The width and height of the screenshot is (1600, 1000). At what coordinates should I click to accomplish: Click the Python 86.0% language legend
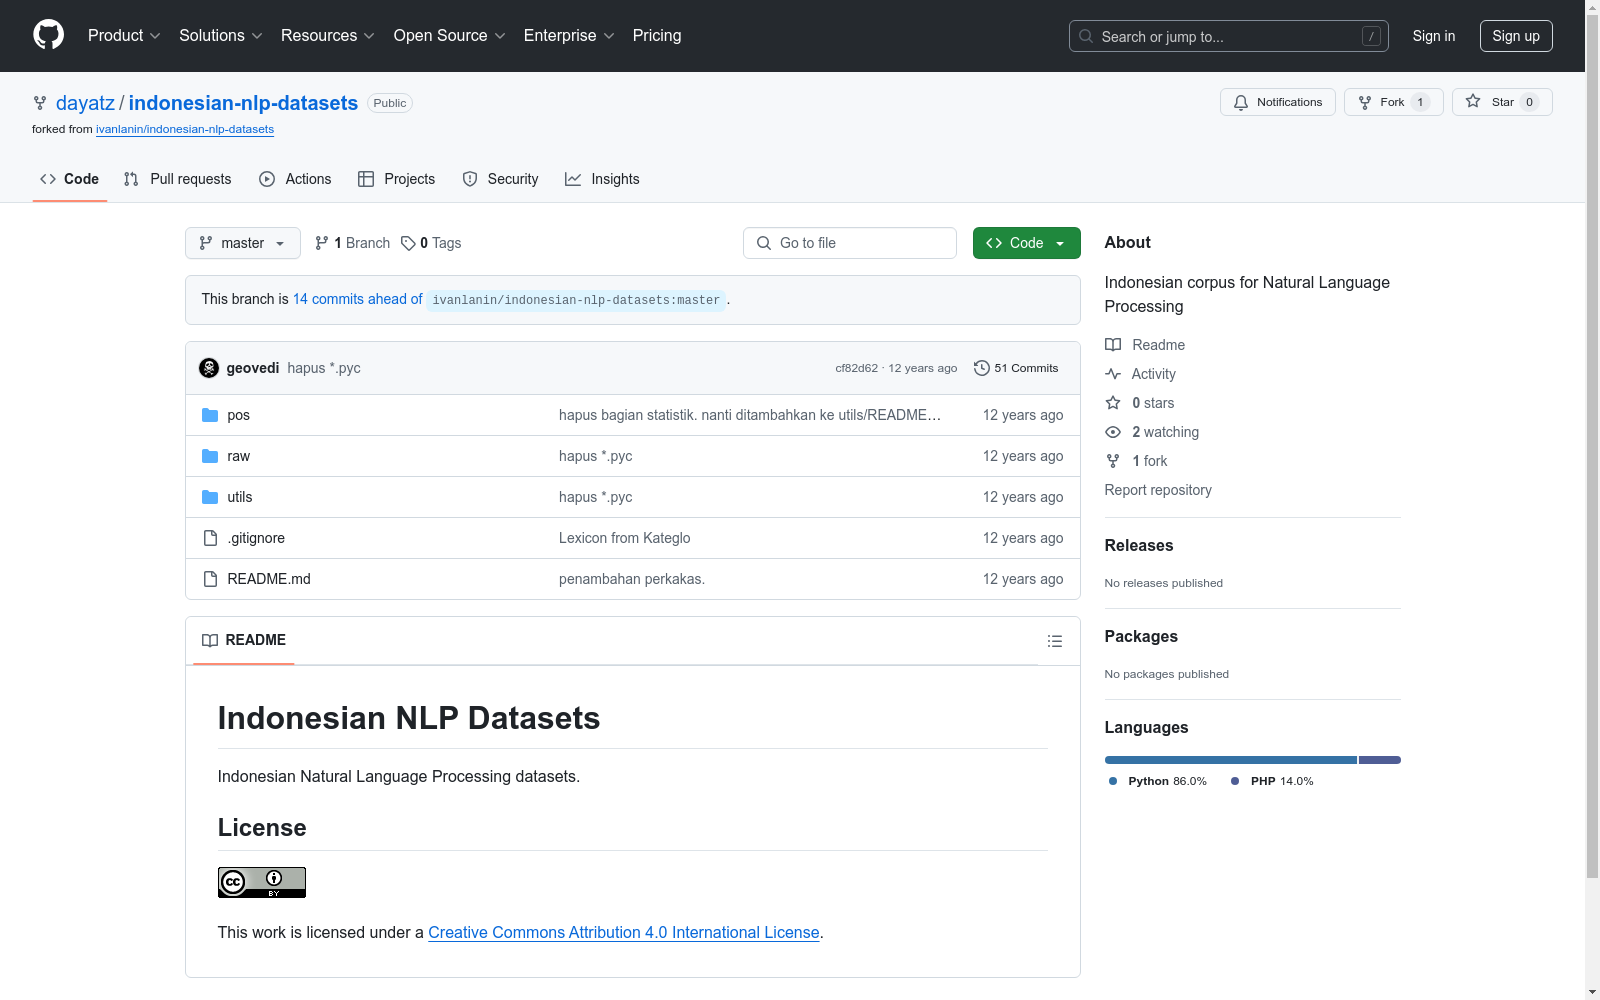1157,781
